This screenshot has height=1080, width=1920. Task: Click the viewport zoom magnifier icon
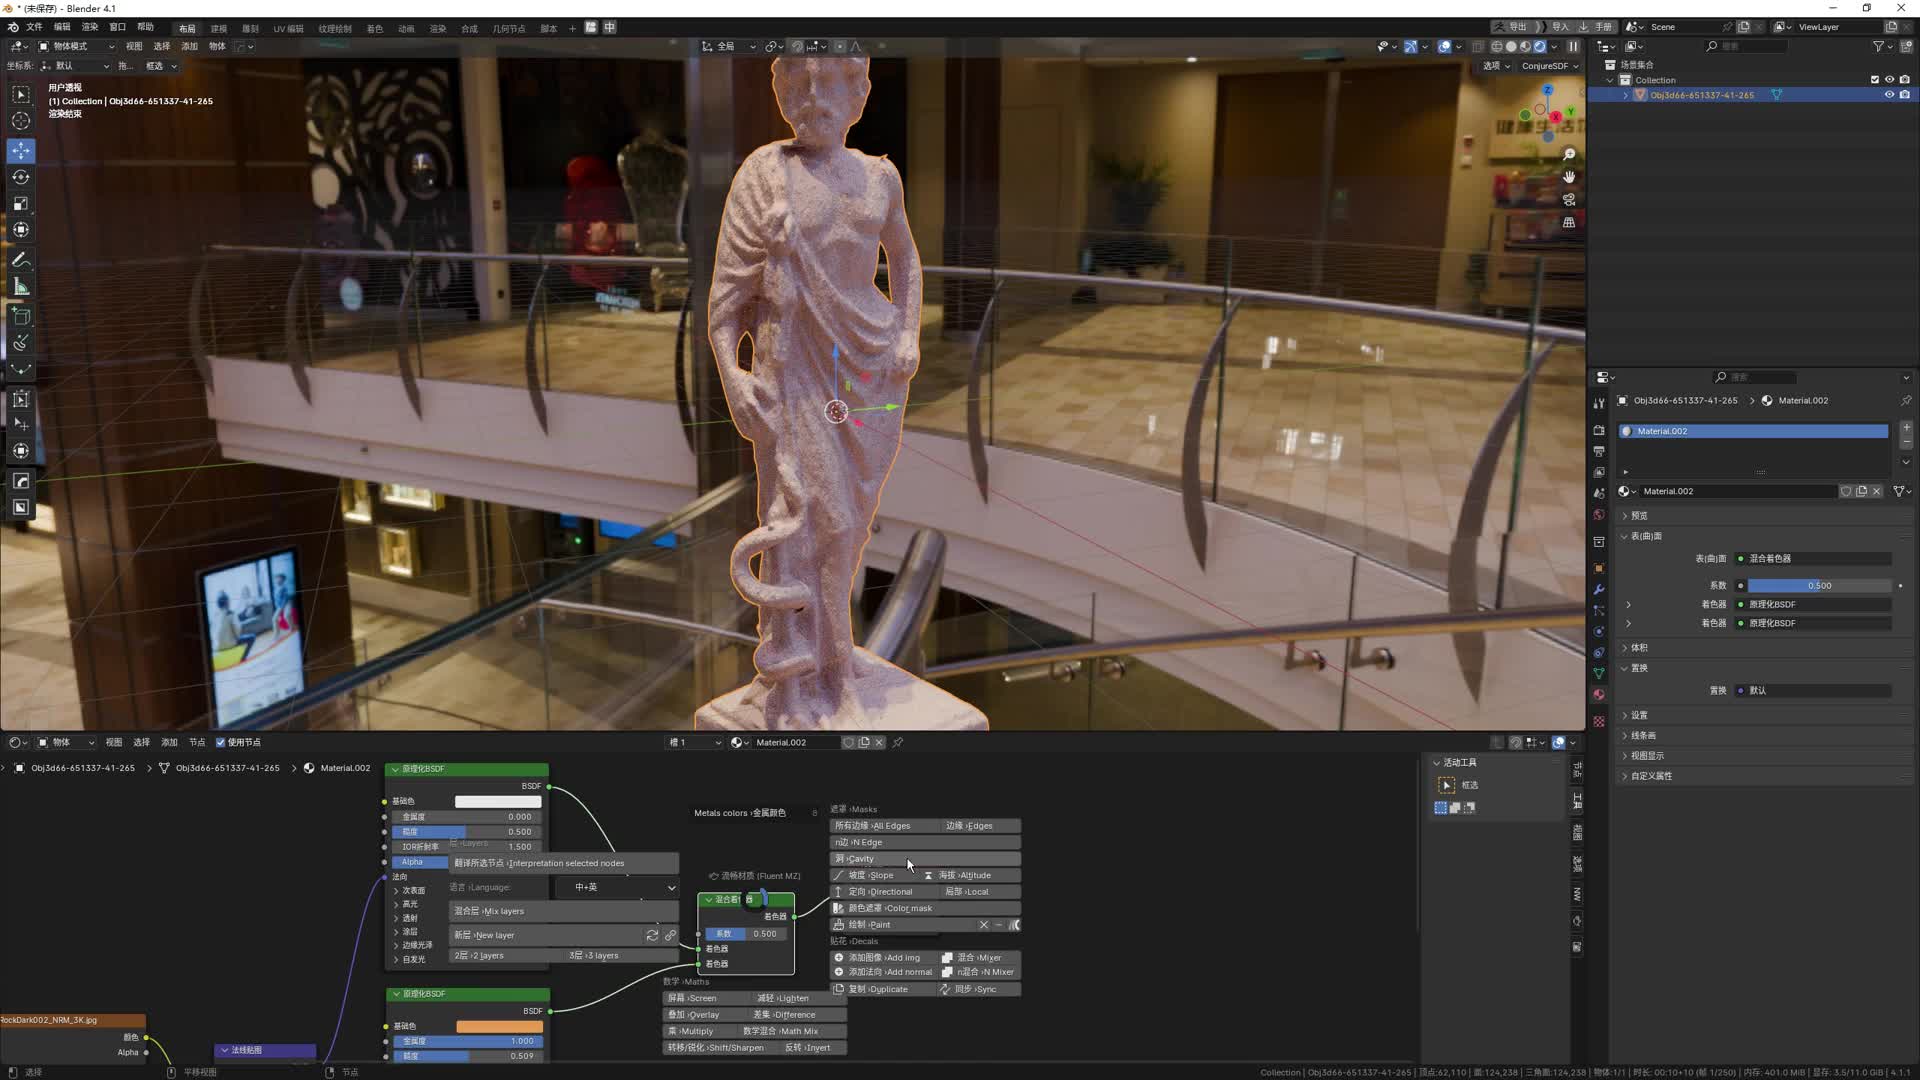pyautogui.click(x=1569, y=154)
